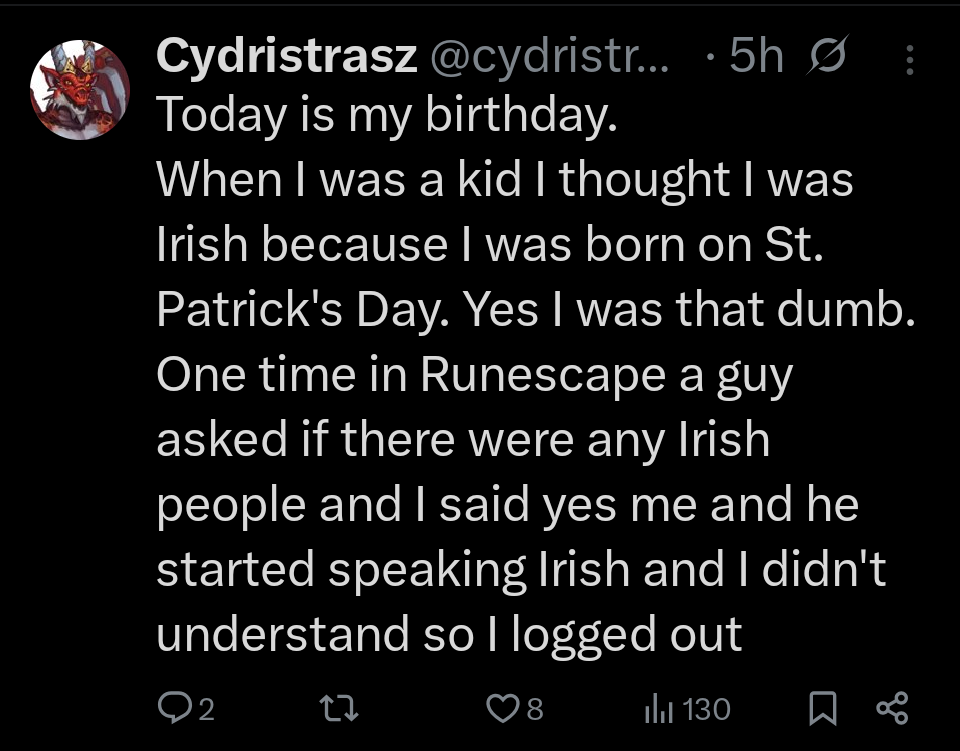Click the like count 8

coord(535,710)
